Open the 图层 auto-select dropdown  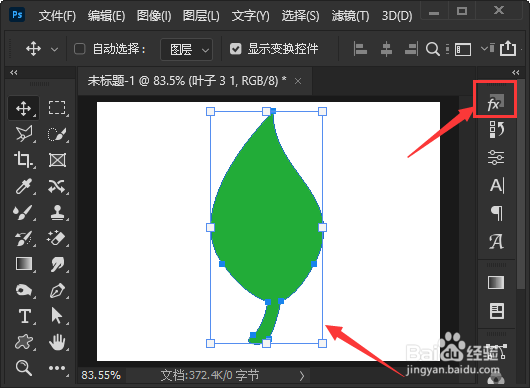point(187,49)
